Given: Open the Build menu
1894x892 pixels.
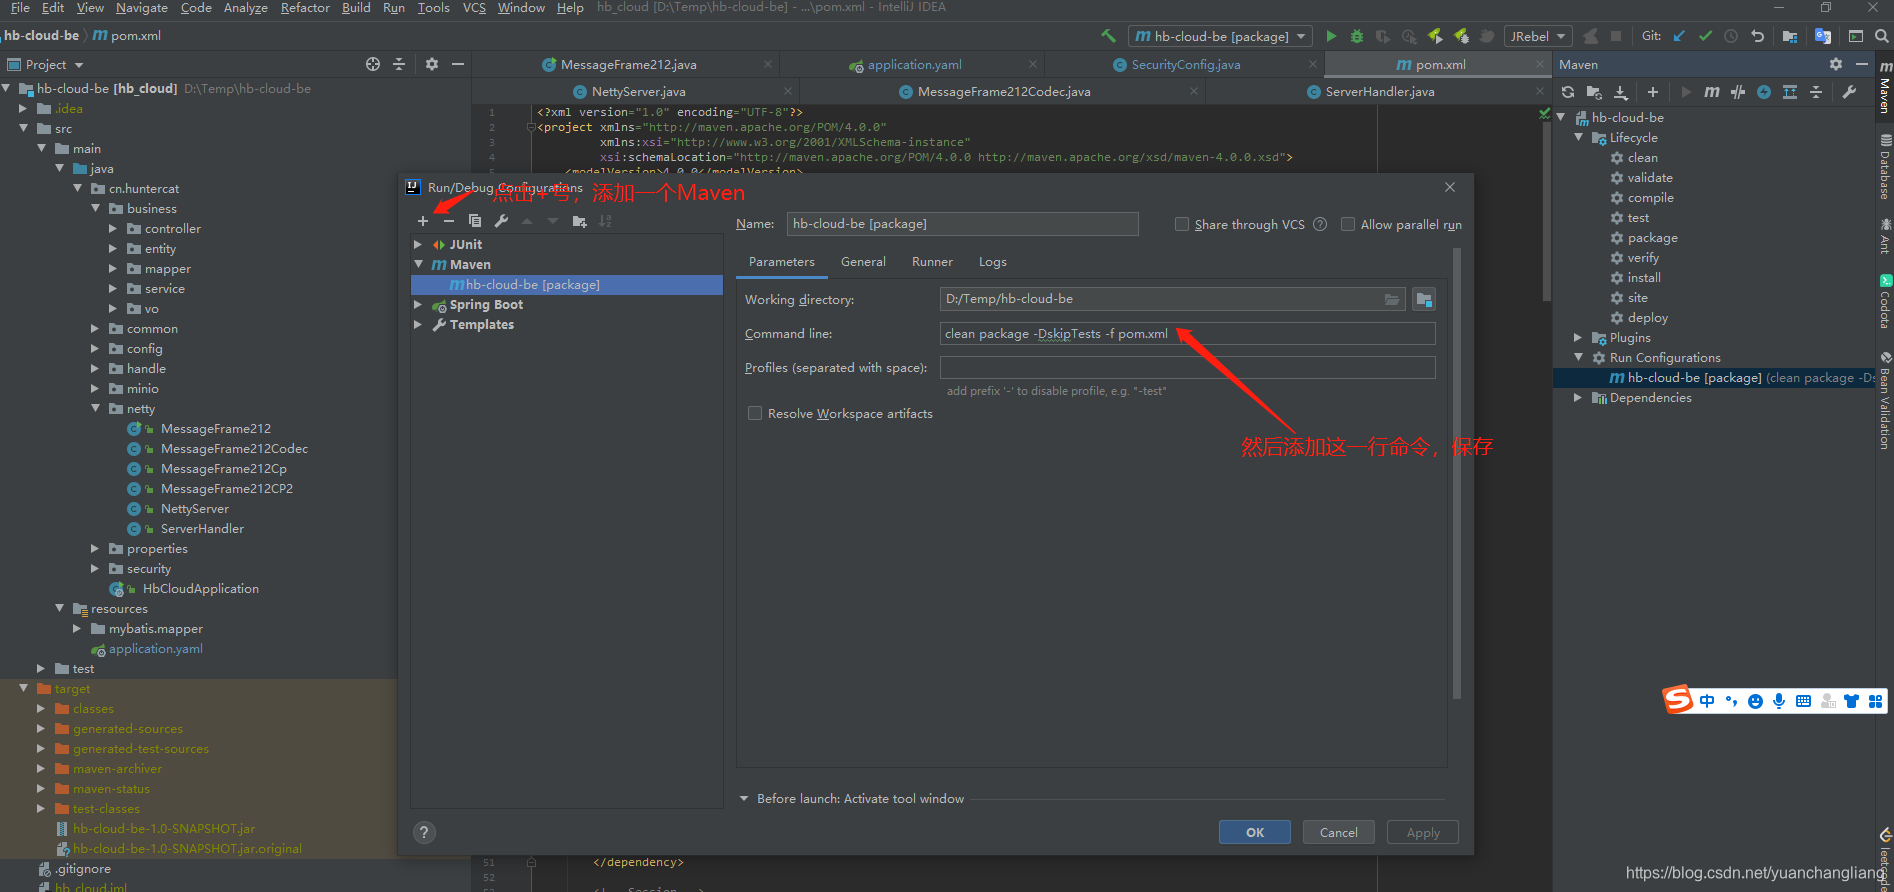Looking at the screenshot, I should coord(356,8).
